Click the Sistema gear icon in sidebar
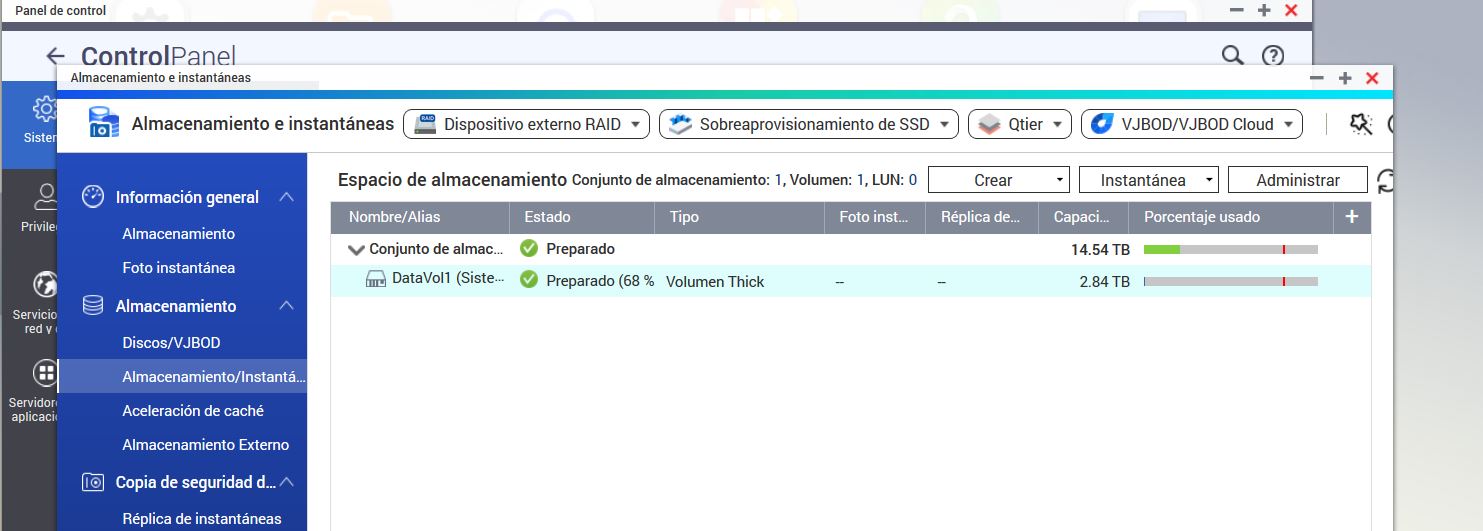 click(44, 109)
